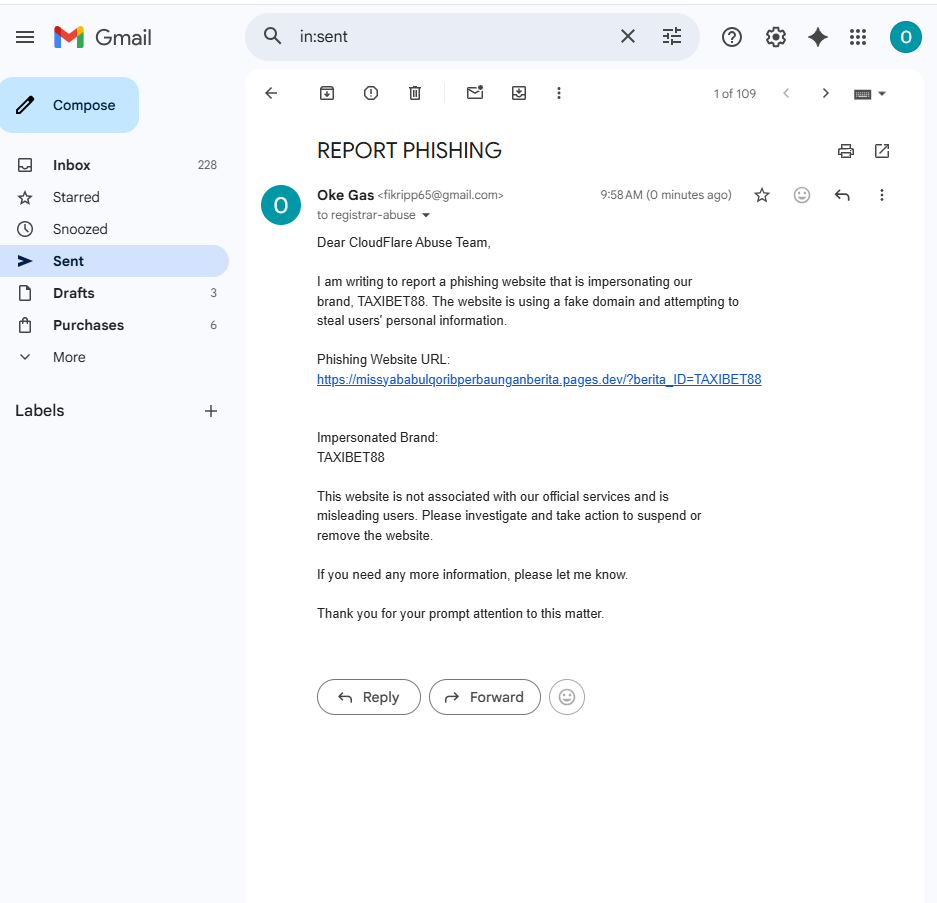
Task: Click sender name Oke Gas
Action: pyautogui.click(x=345, y=195)
